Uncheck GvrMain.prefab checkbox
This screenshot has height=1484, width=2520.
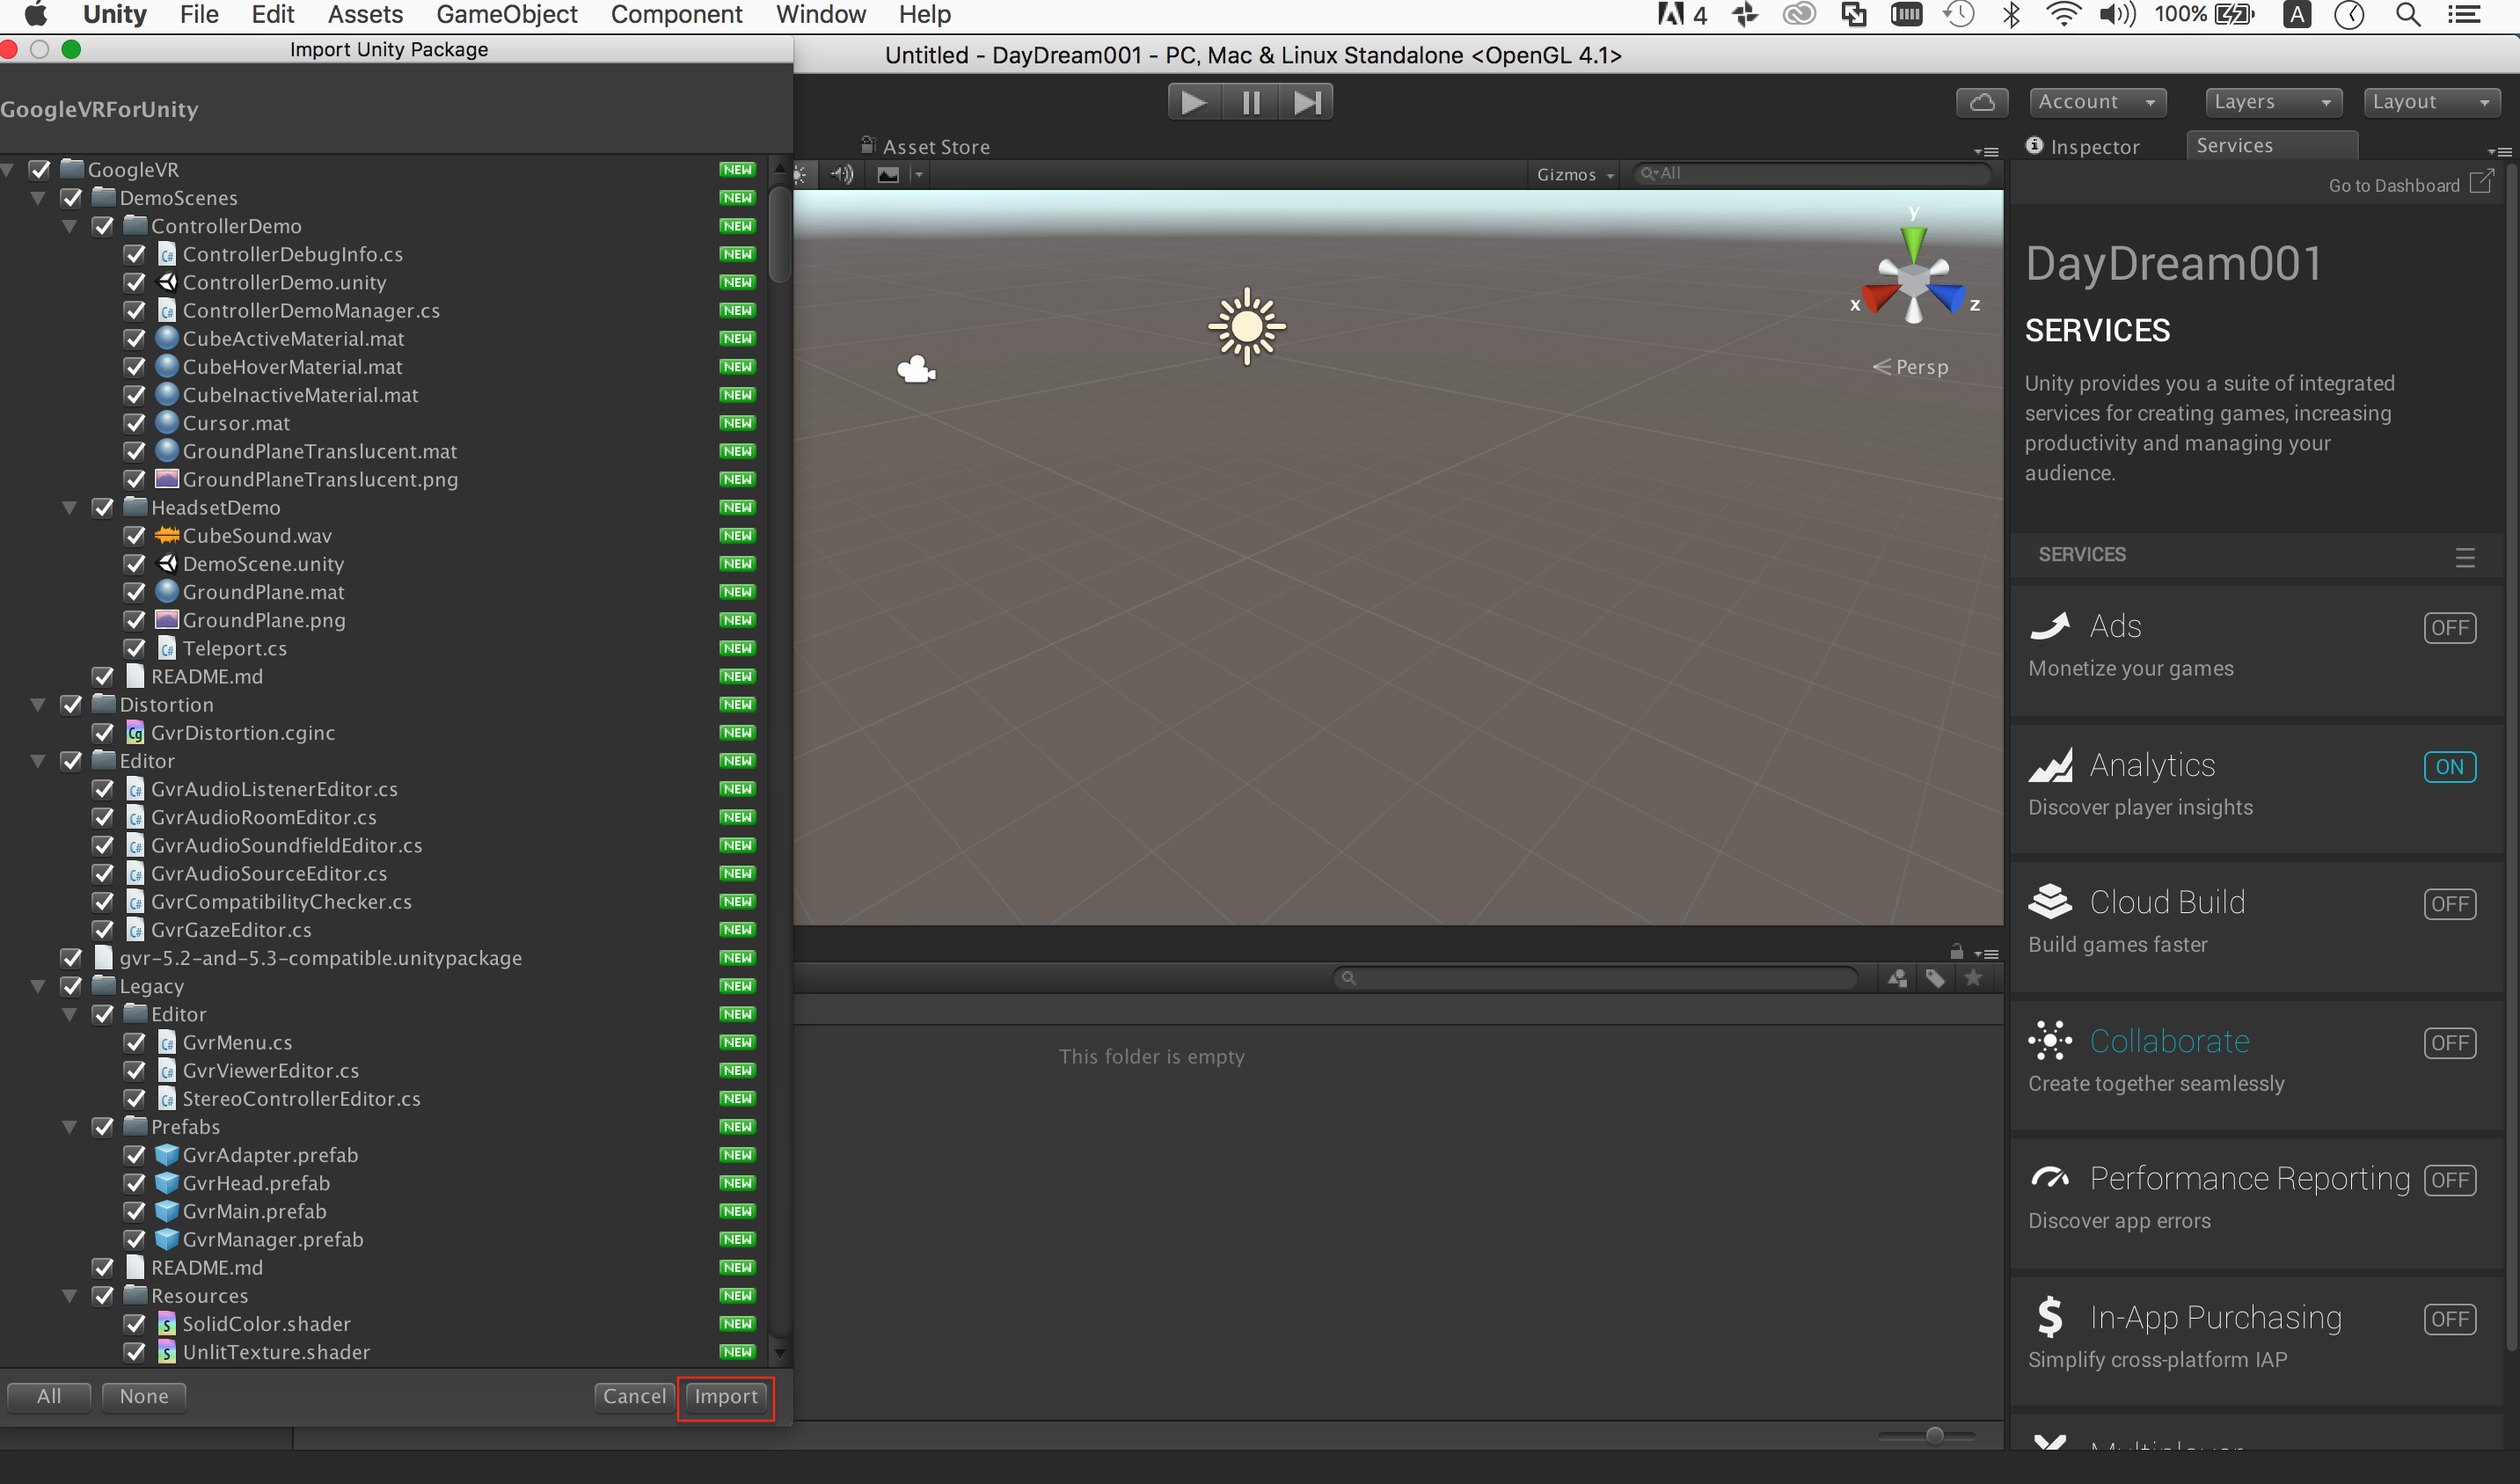[x=135, y=1211]
